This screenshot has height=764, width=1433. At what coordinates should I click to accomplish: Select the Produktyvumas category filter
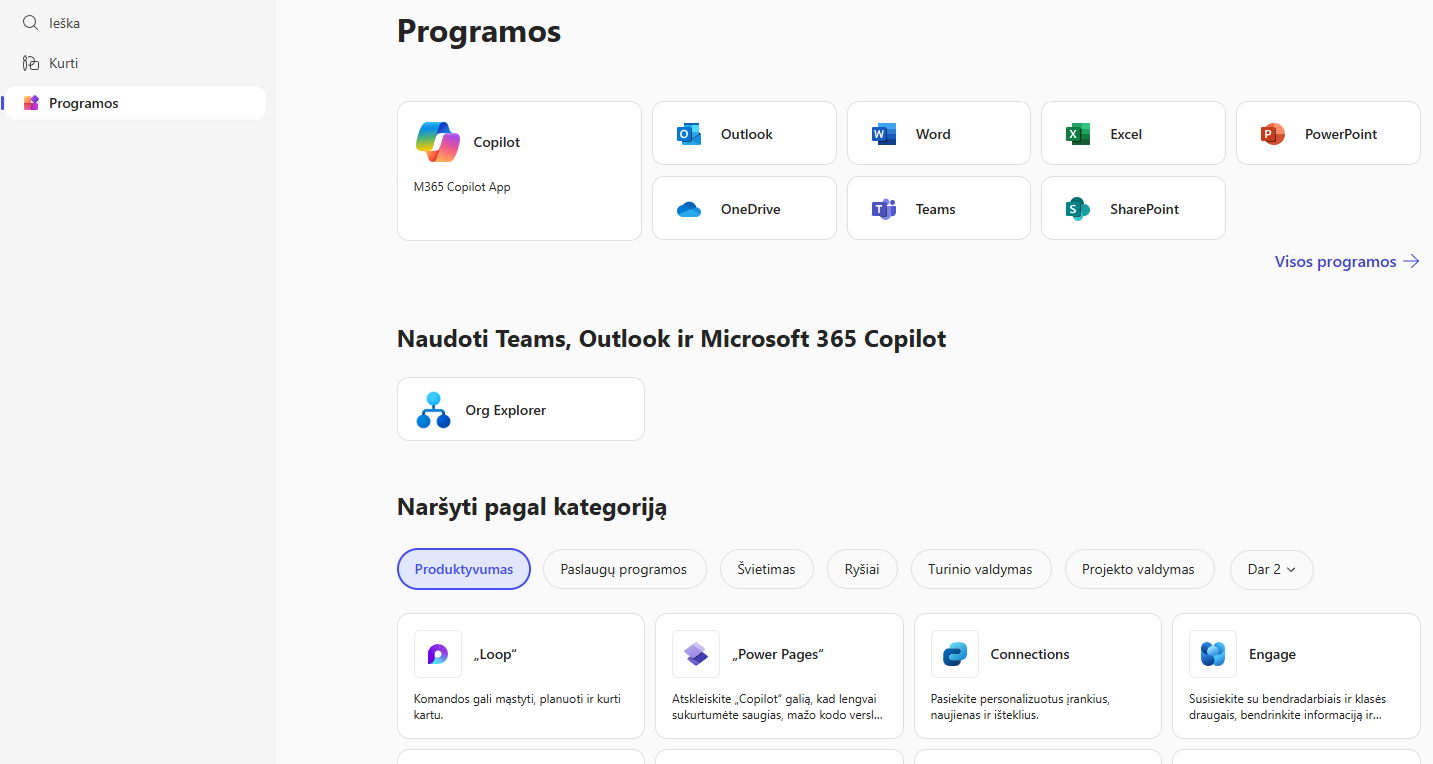tap(464, 569)
